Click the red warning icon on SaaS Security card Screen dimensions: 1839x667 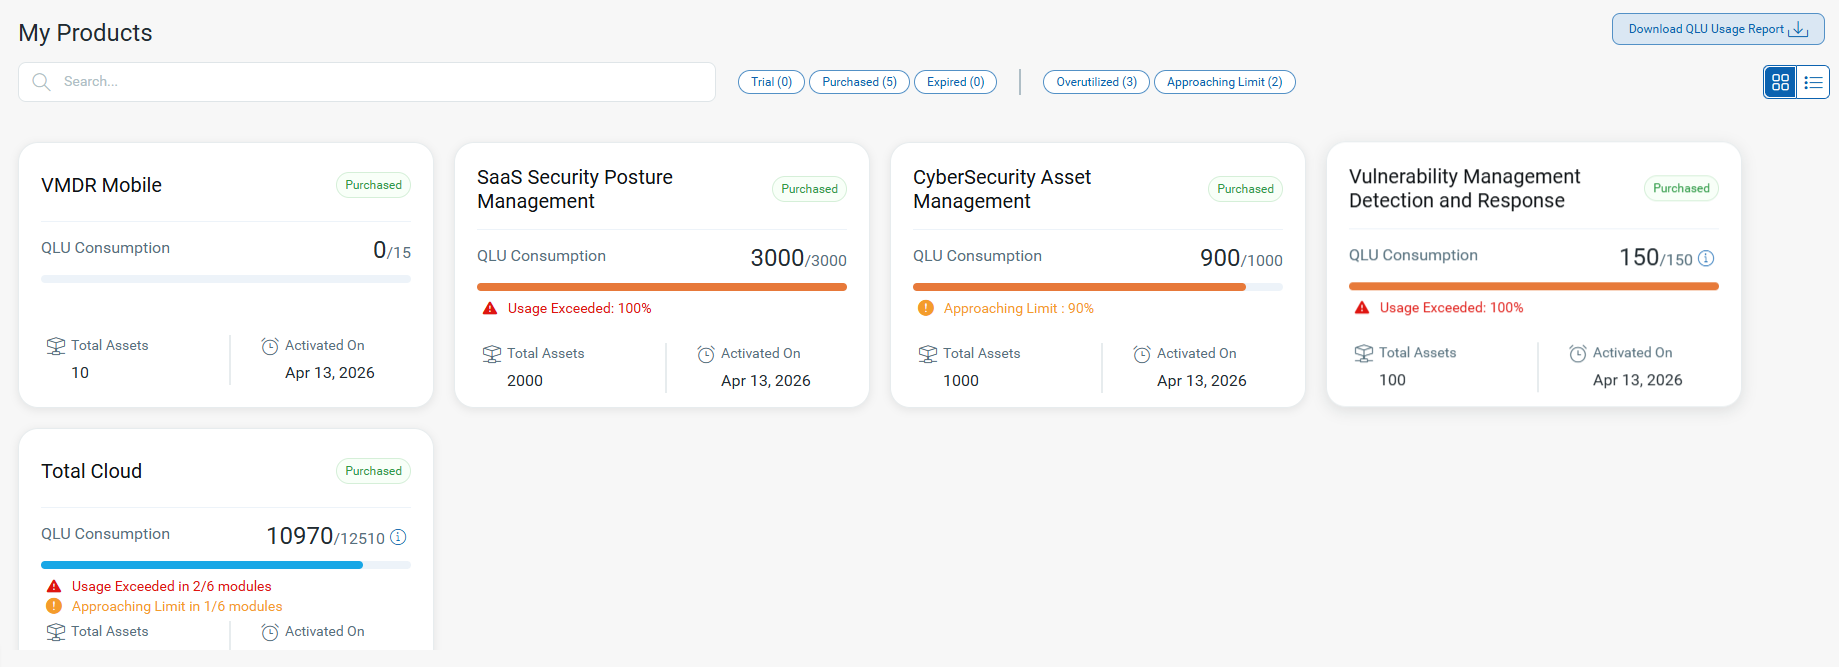[x=490, y=308]
